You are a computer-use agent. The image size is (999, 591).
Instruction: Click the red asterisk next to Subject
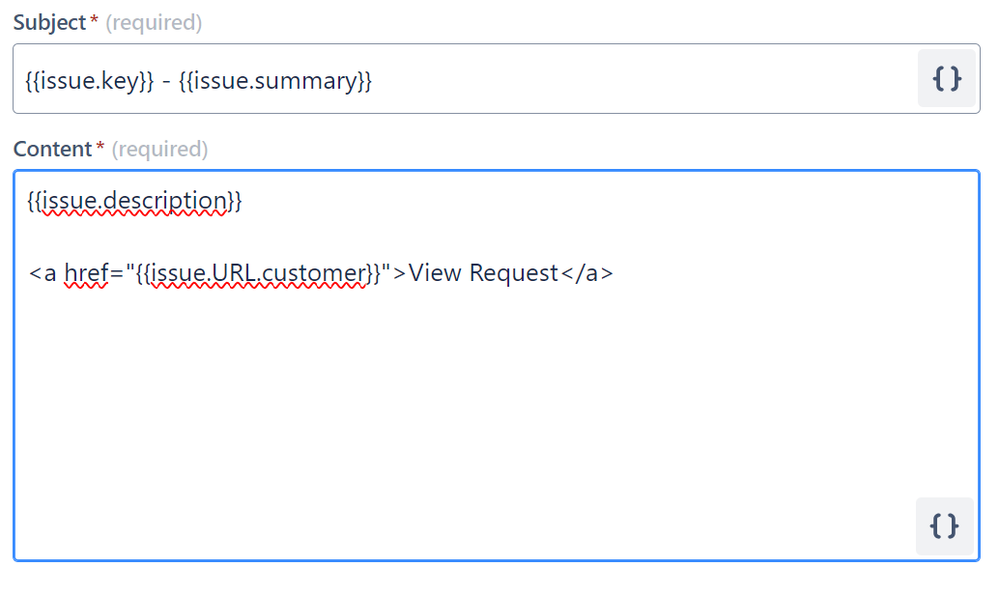pyautogui.click(x=94, y=19)
